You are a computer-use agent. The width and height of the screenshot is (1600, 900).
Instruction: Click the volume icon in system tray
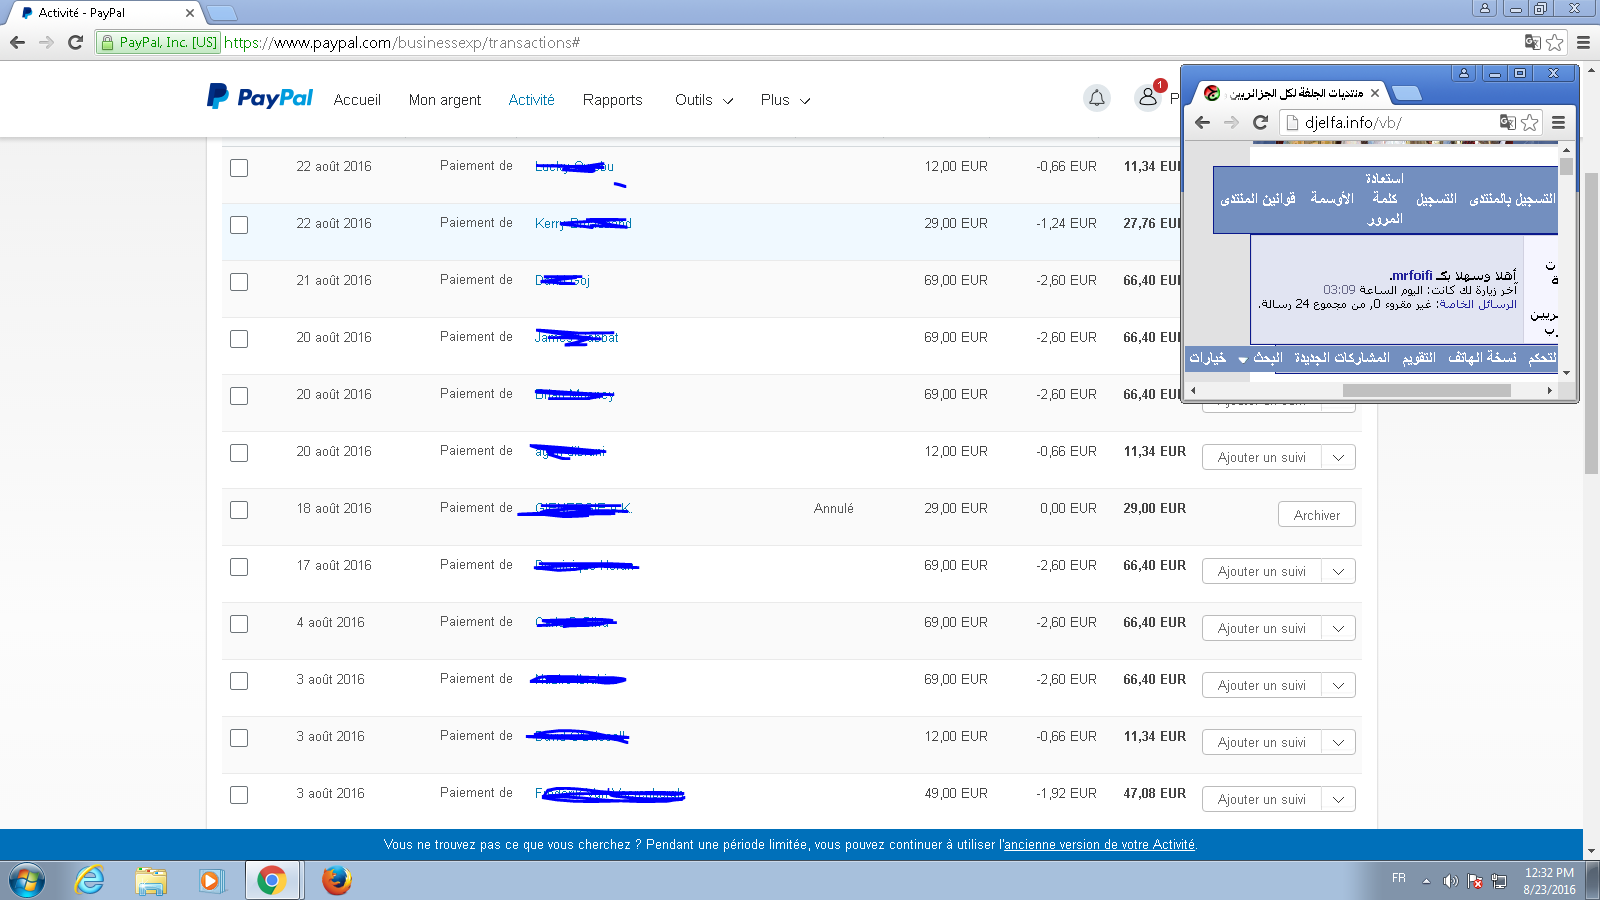pos(1450,881)
